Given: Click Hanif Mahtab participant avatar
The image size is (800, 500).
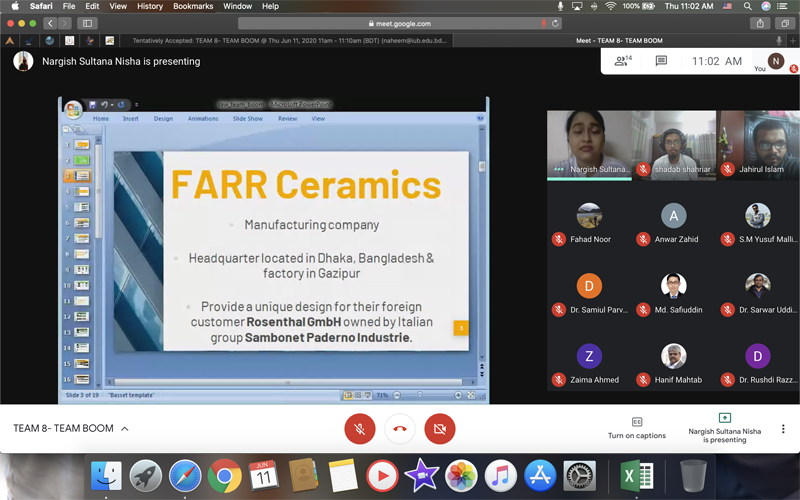Looking at the screenshot, I should (673, 356).
